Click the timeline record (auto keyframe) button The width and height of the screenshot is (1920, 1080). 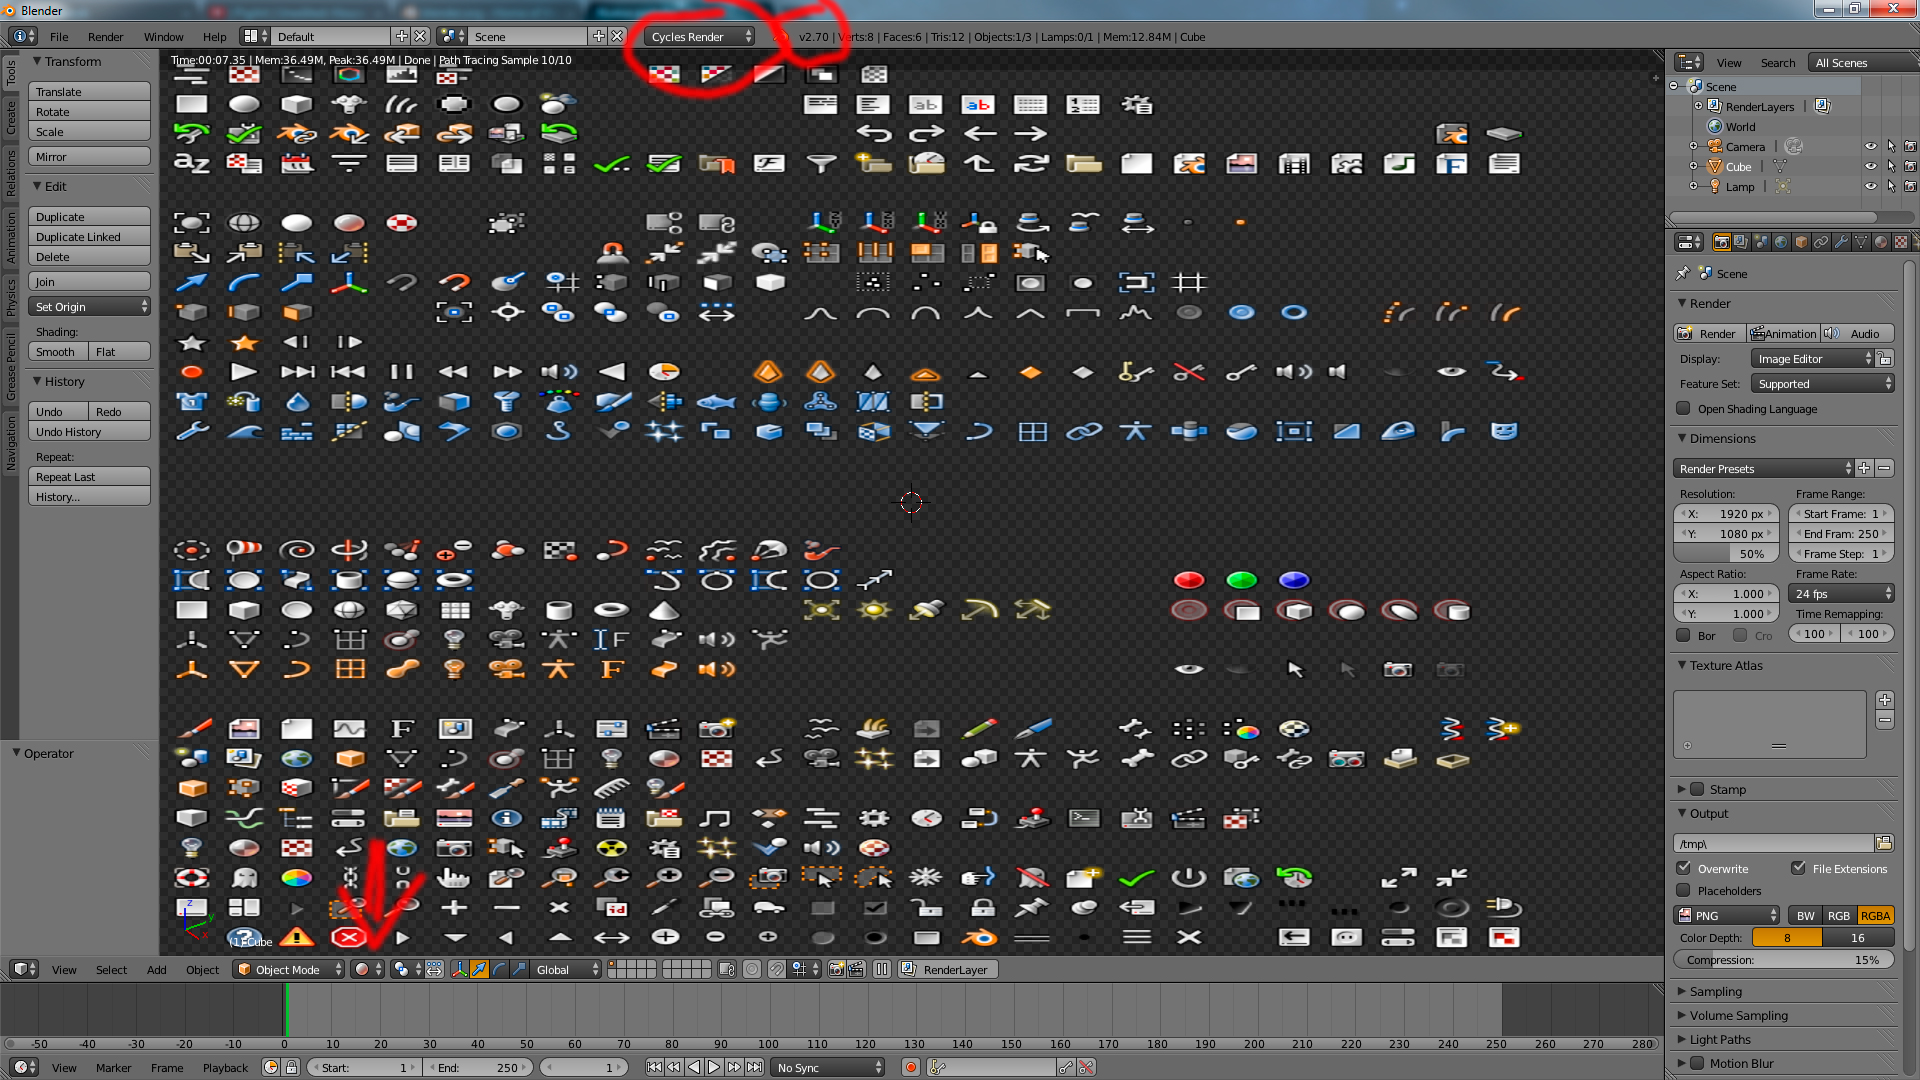910,1067
